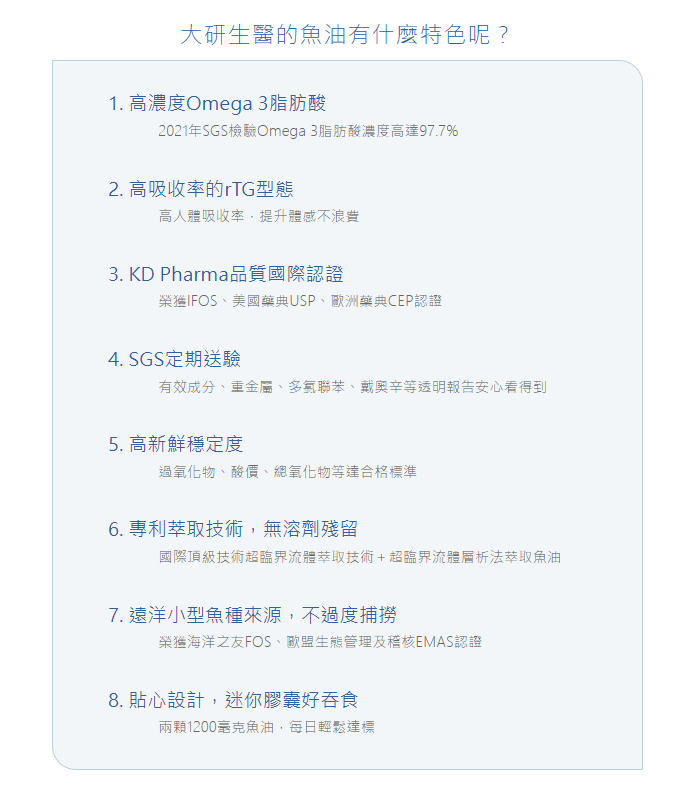Click the 有效成分、重金屬、多氯聯苯 description line
This screenshot has width=692, height=800.
[x=352, y=387]
